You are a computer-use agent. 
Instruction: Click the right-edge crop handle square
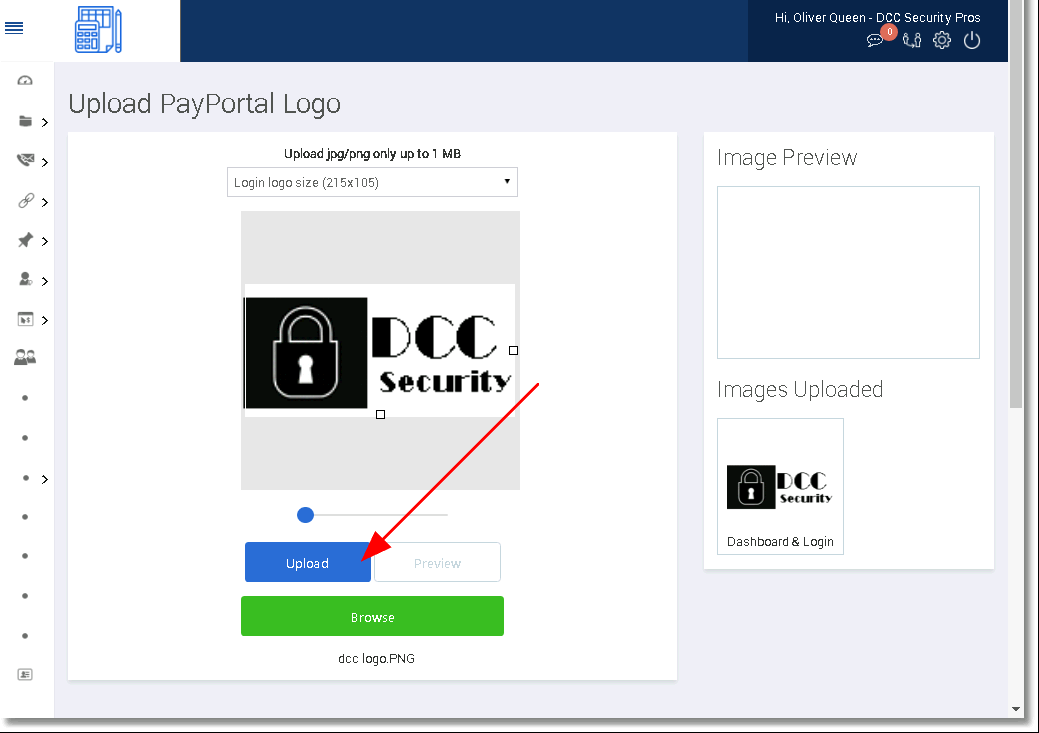pos(514,351)
